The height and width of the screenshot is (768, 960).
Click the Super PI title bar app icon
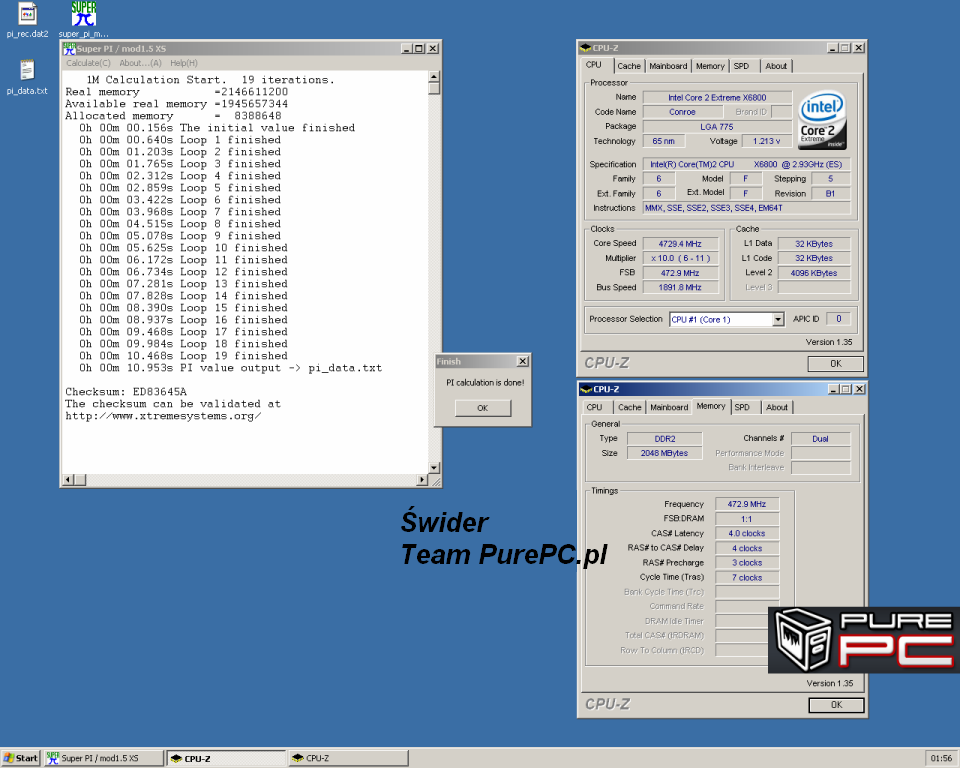(x=69, y=48)
